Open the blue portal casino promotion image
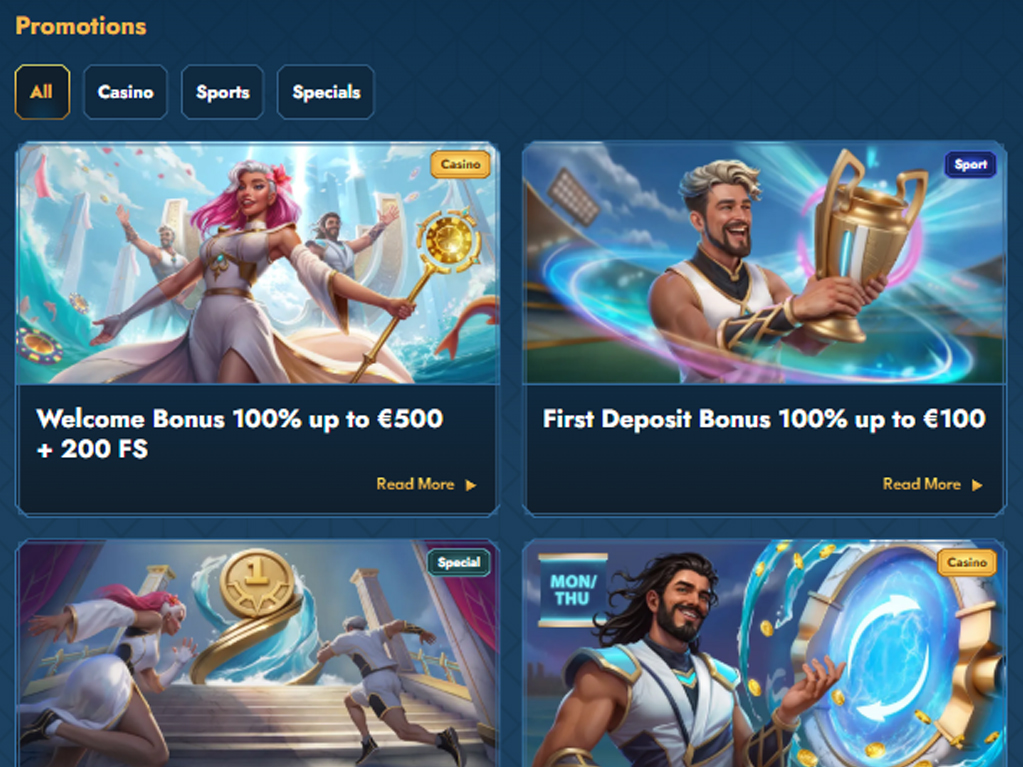Viewport: 1023px width, 767px height. point(764,654)
